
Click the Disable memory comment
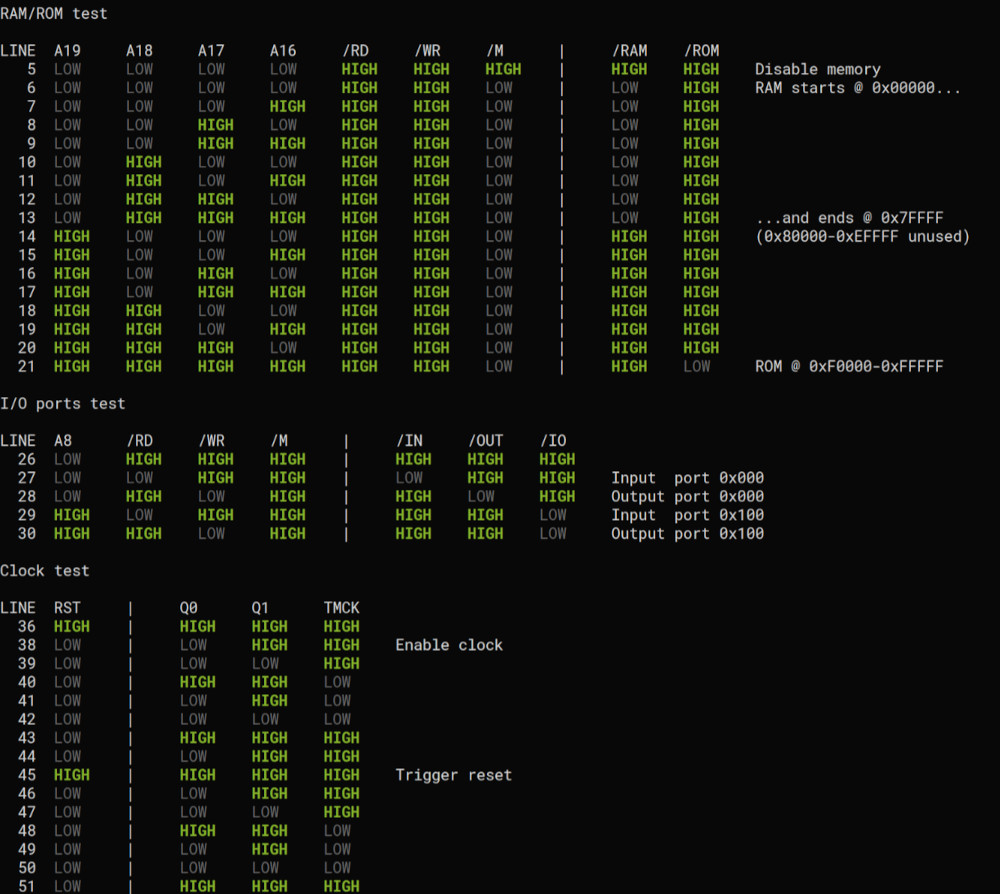coord(817,69)
